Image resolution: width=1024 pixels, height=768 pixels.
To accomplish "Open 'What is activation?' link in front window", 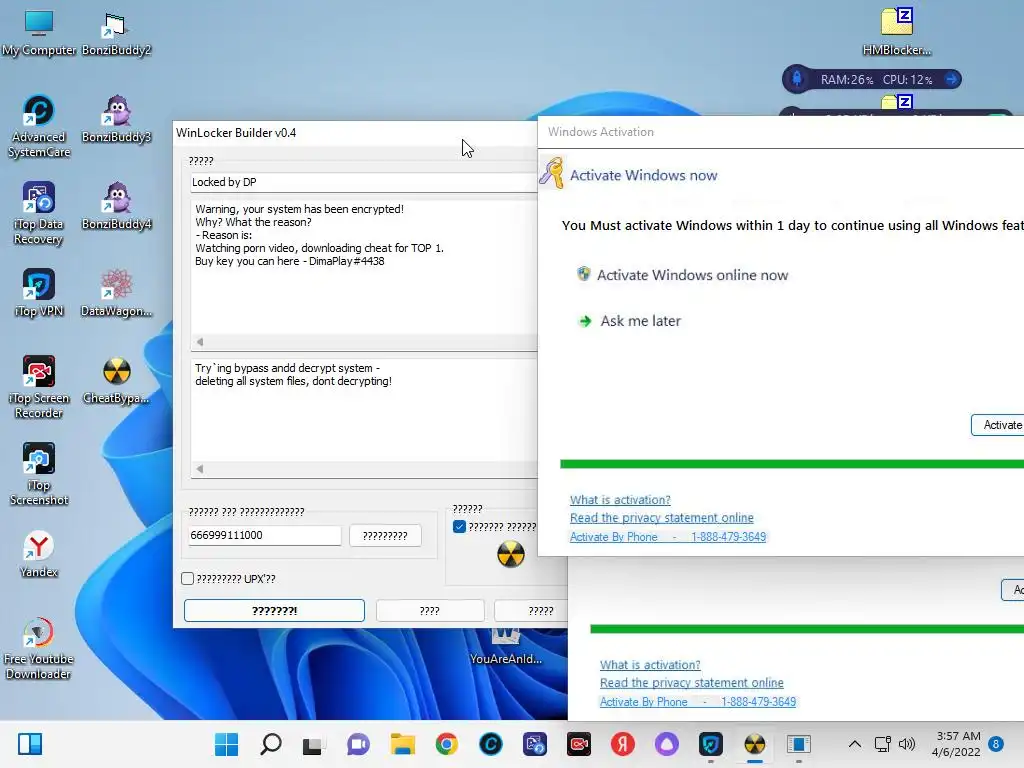I will coord(620,500).
